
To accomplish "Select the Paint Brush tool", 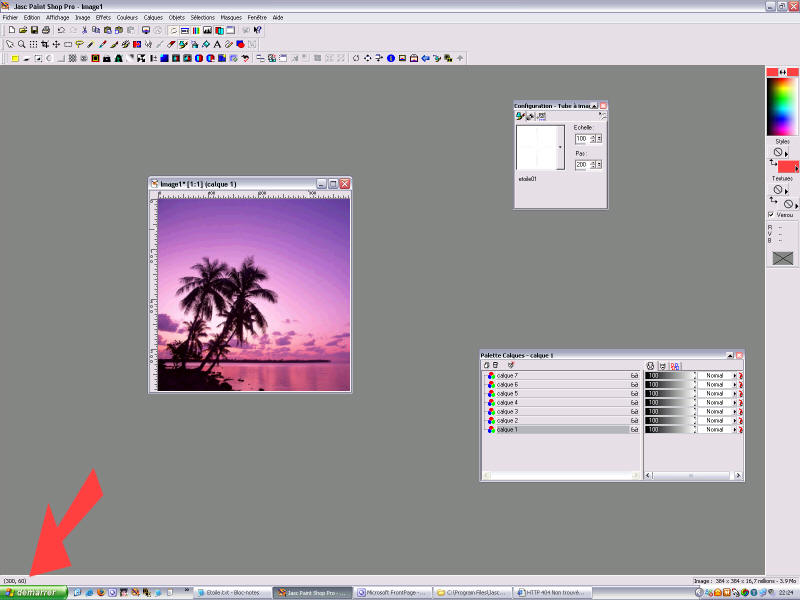I will click(x=114, y=44).
